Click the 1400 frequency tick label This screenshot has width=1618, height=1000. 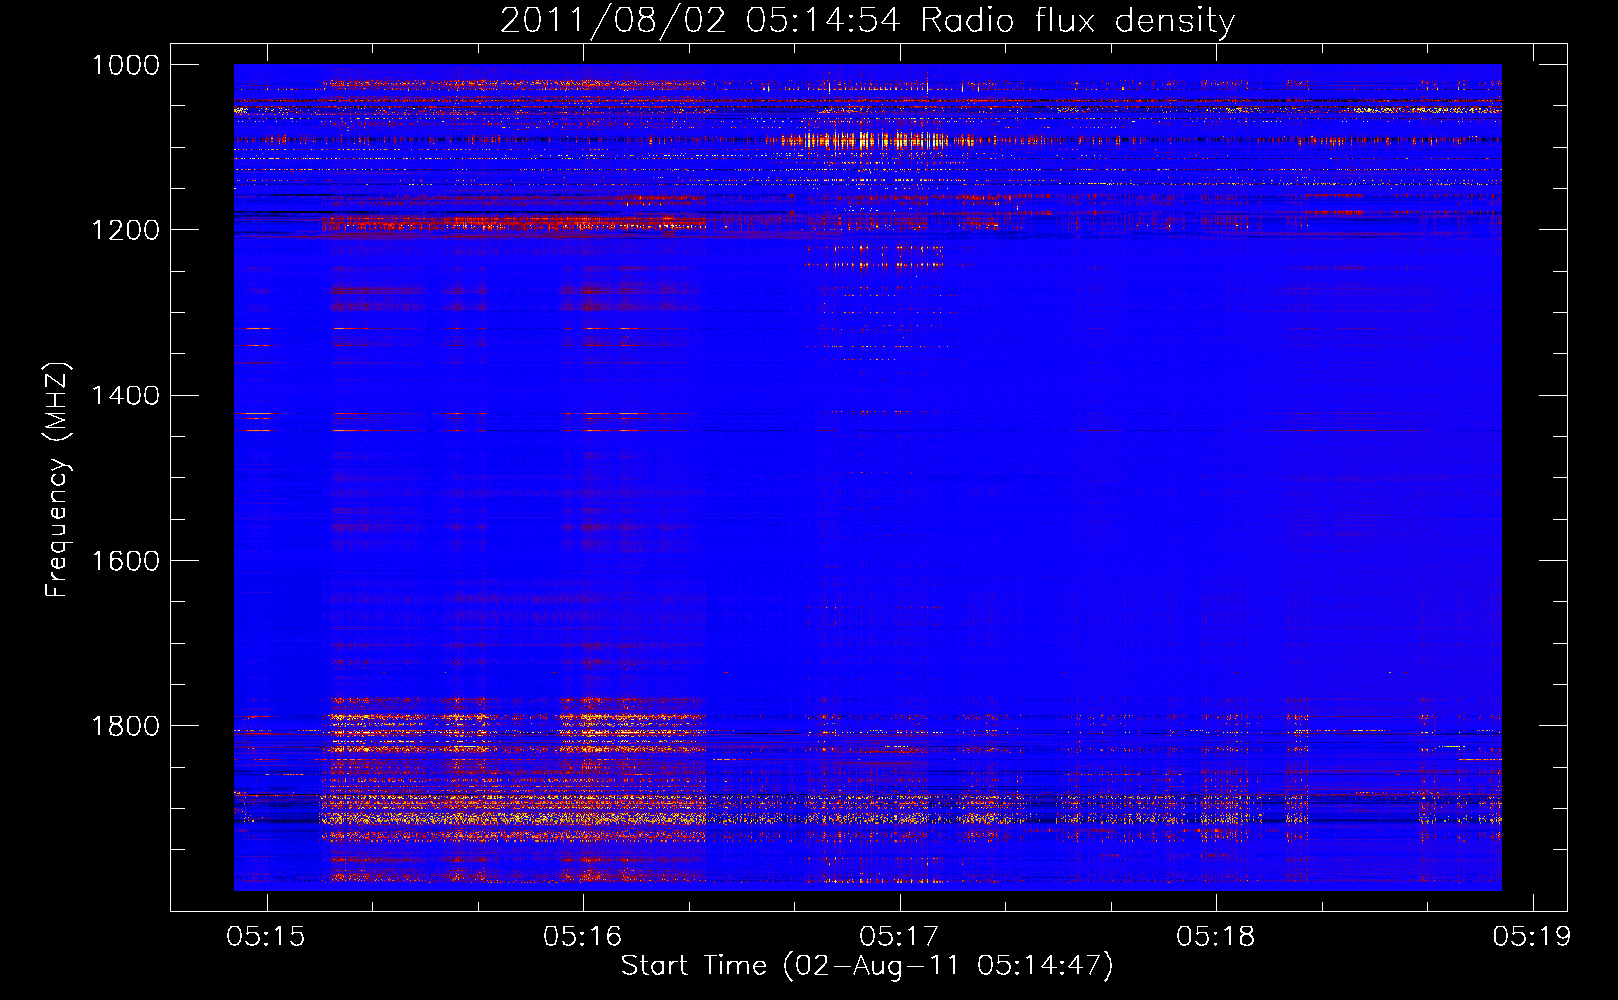coord(126,395)
